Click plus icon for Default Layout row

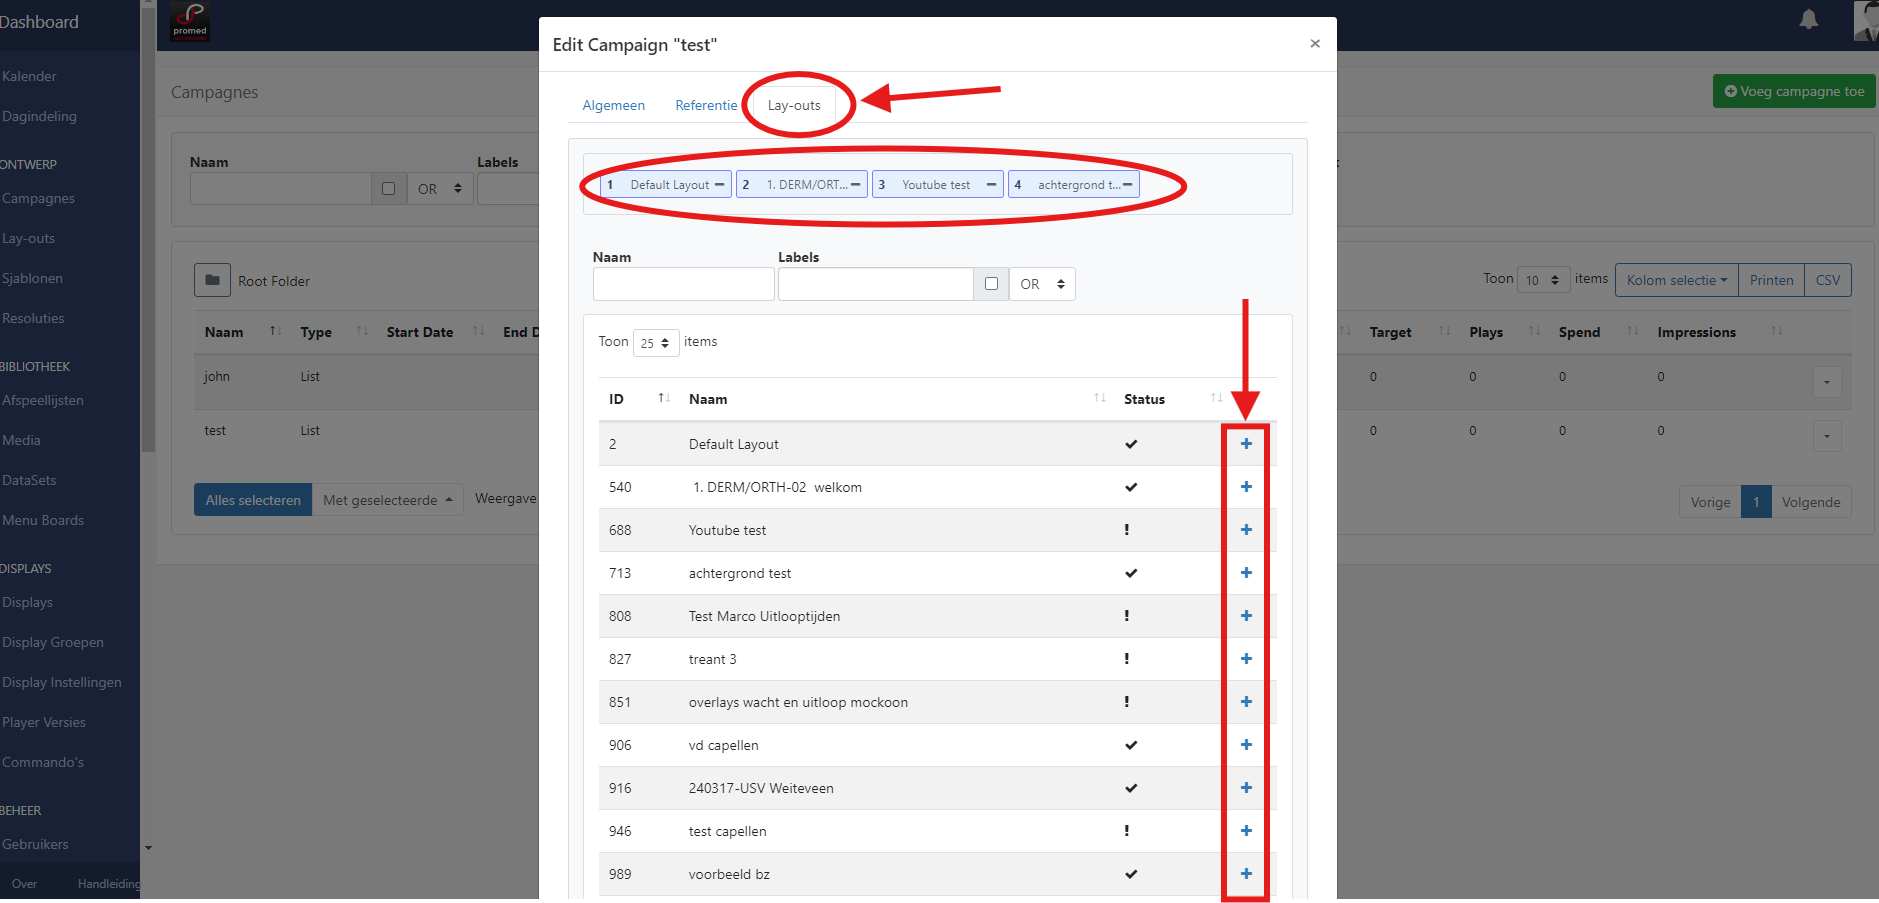tap(1246, 444)
